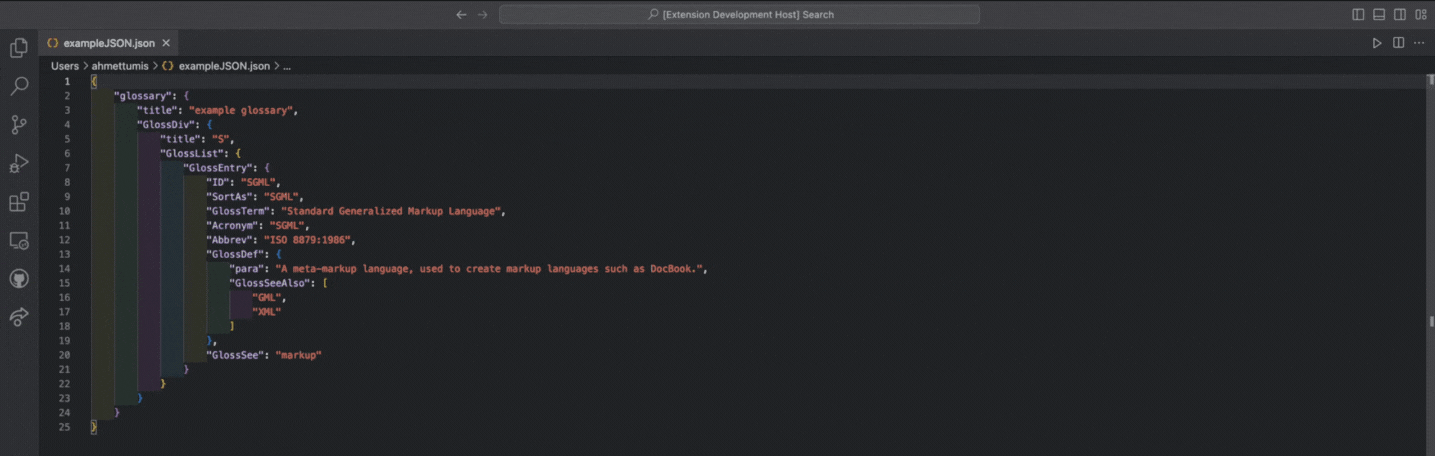Open the exampleJSON.json breadcrumb segment

224,66
